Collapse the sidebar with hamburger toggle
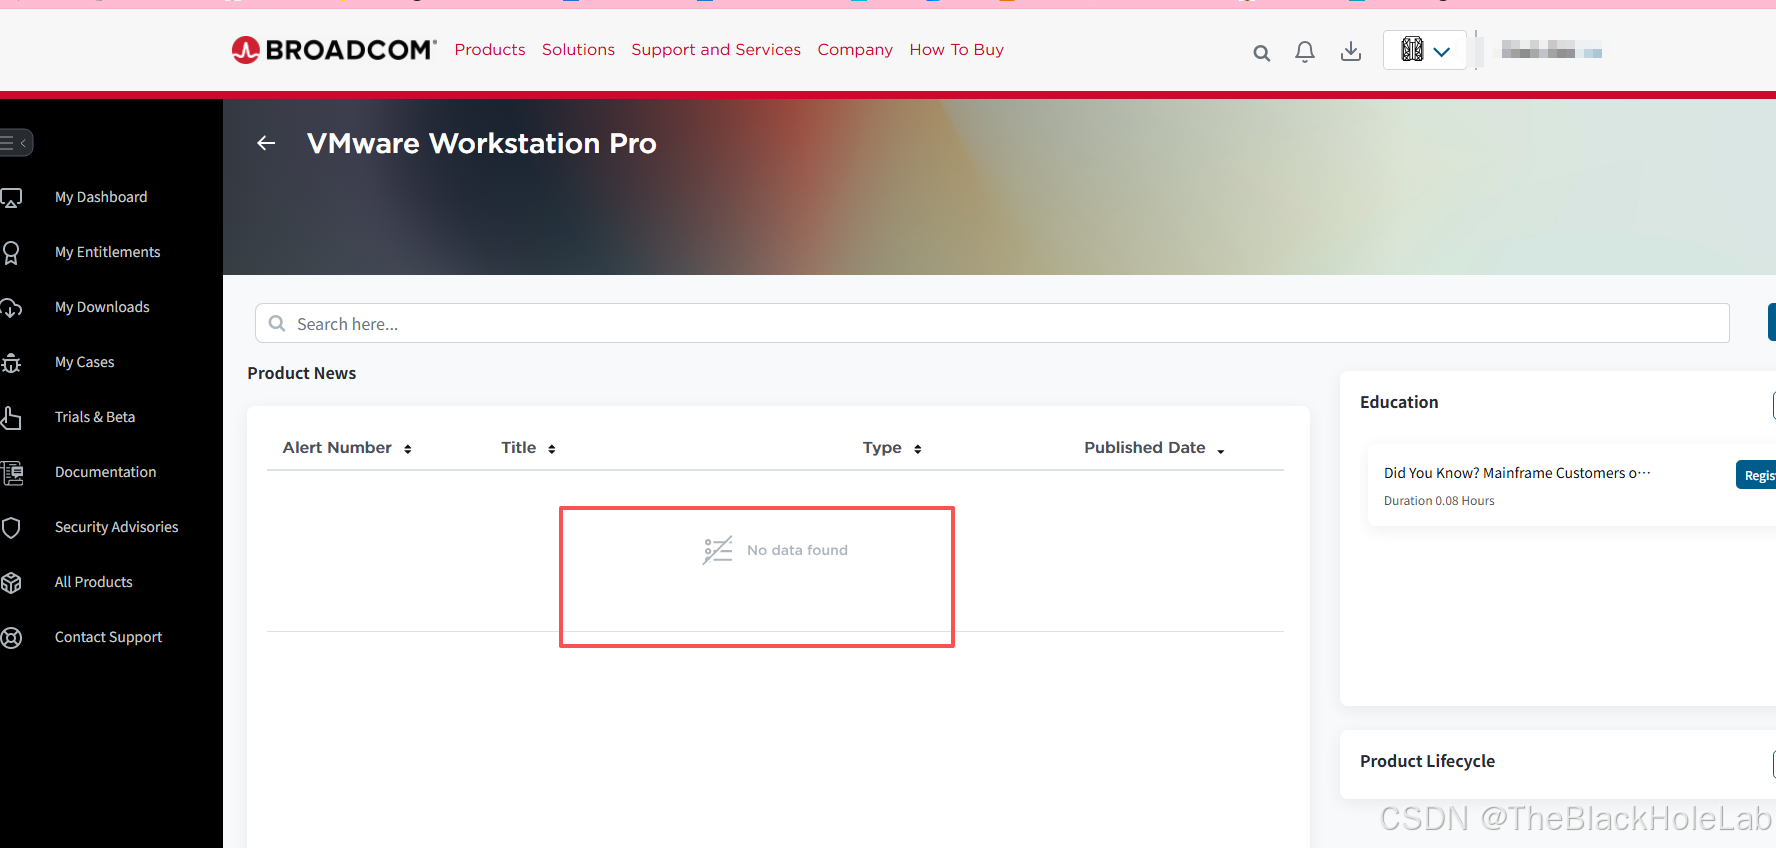The width and height of the screenshot is (1776, 848). [15, 143]
